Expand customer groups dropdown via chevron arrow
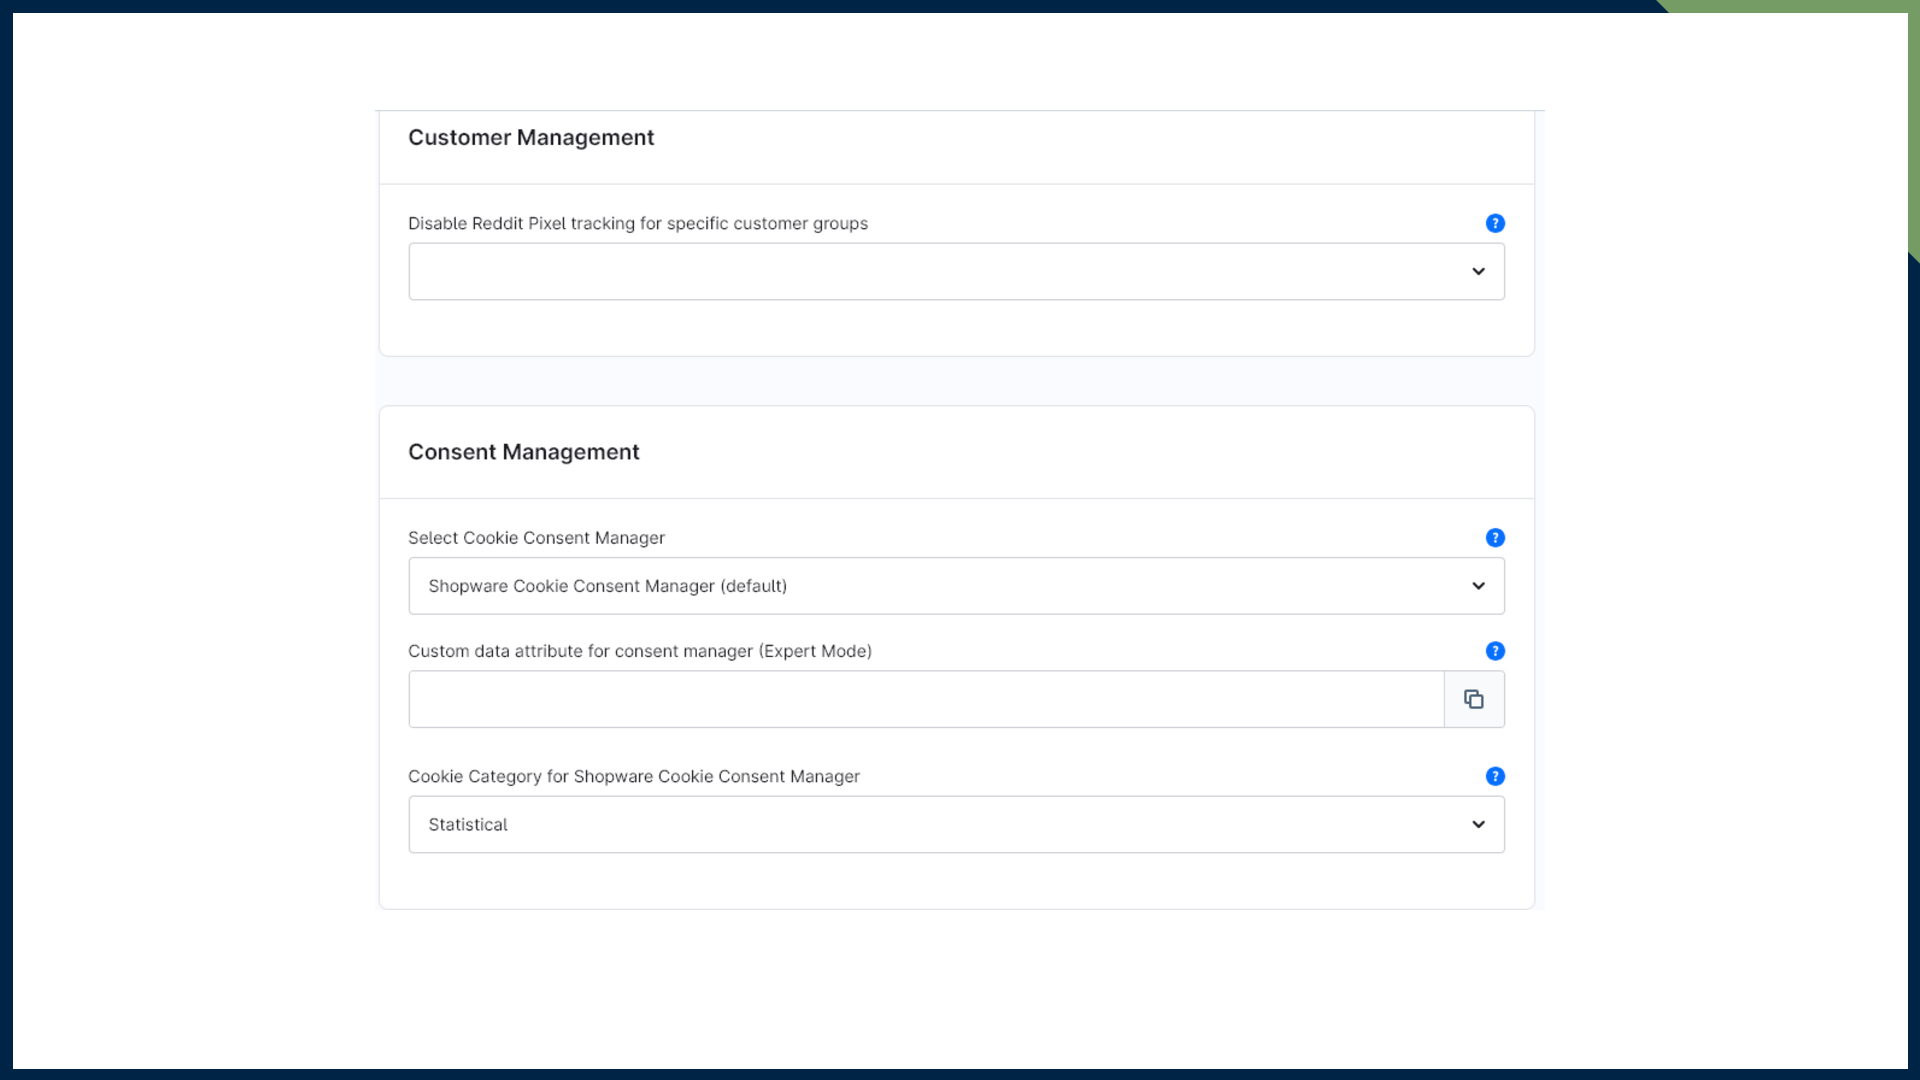Image resolution: width=1920 pixels, height=1080 pixels. tap(1478, 271)
